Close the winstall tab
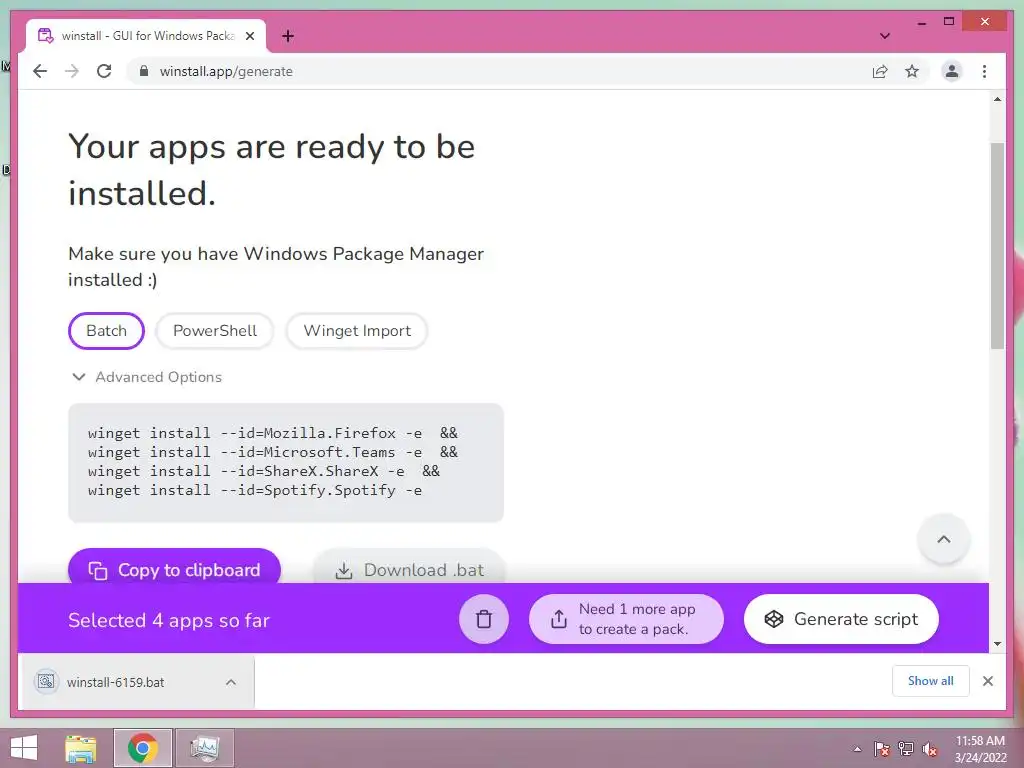This screenshot has height=768, width=1024. point(249,36)
